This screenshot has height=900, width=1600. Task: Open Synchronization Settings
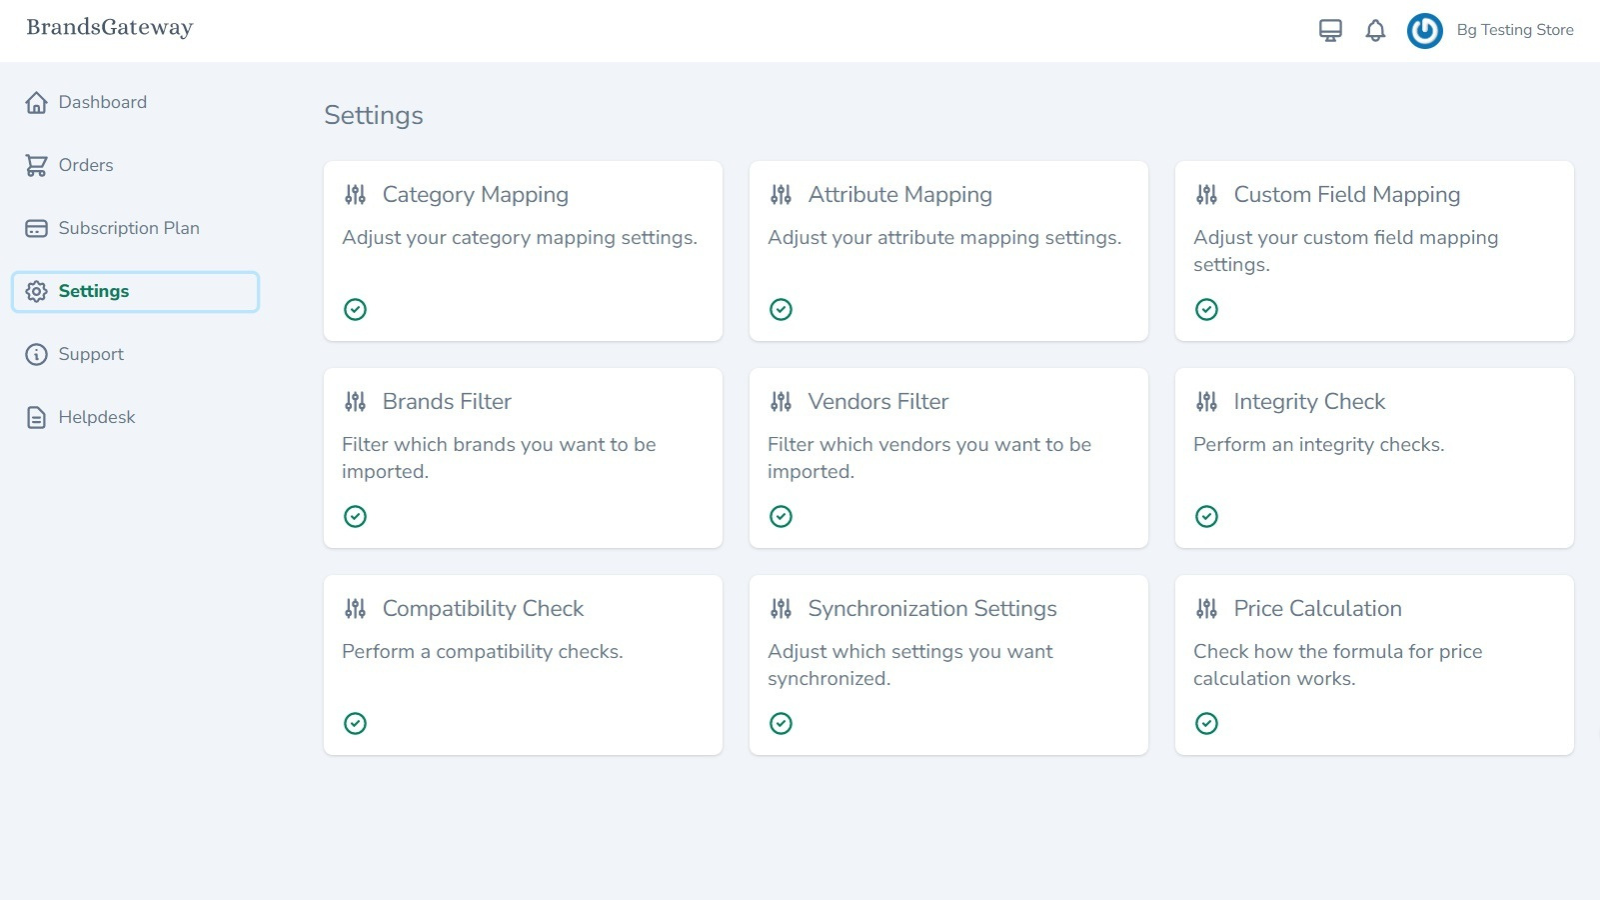[x=932, y=608]
